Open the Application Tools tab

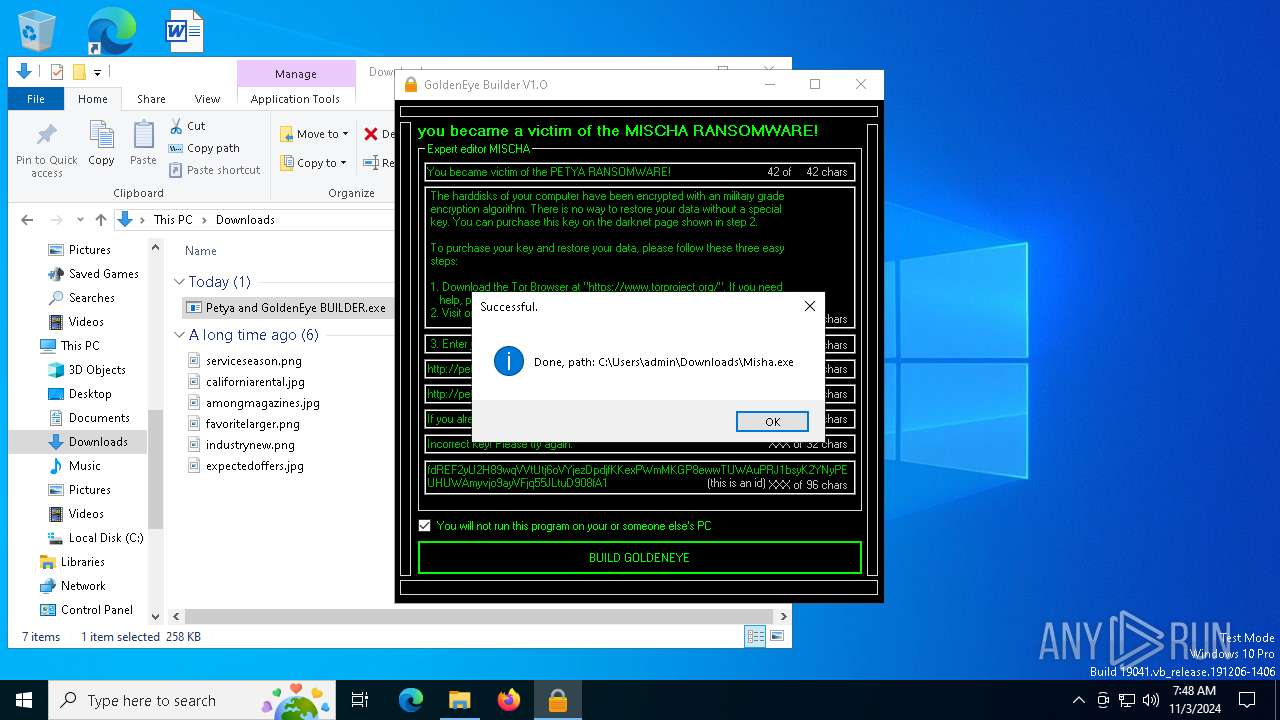(295, 99)
